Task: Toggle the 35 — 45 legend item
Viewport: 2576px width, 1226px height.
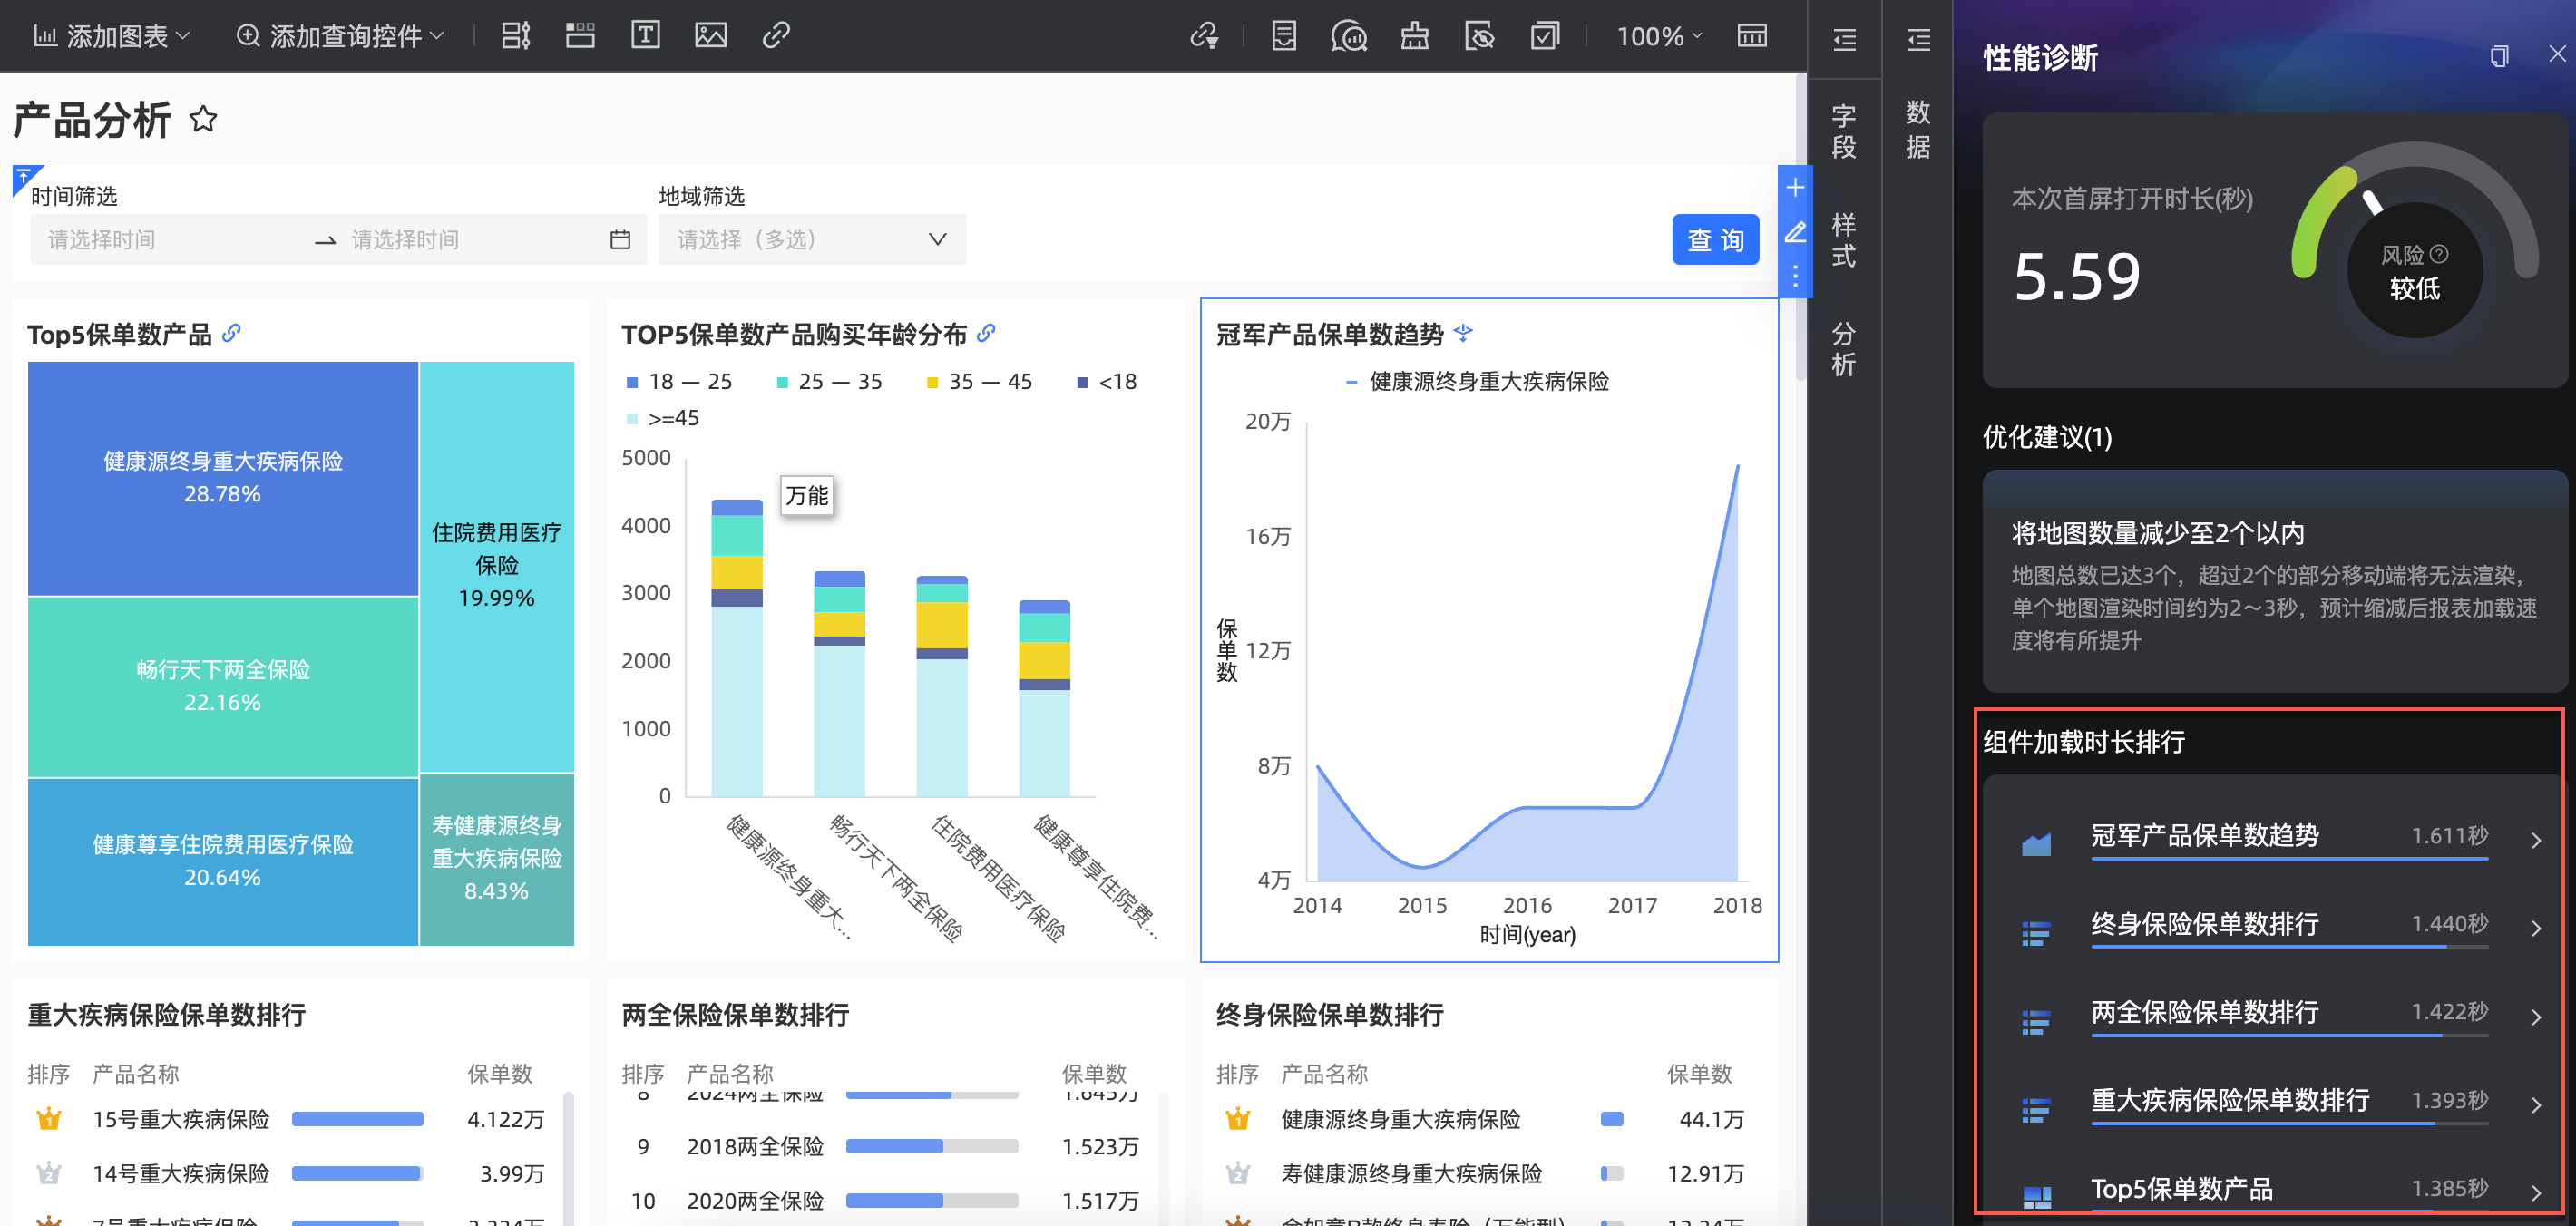Action: [x=980, y=382]
